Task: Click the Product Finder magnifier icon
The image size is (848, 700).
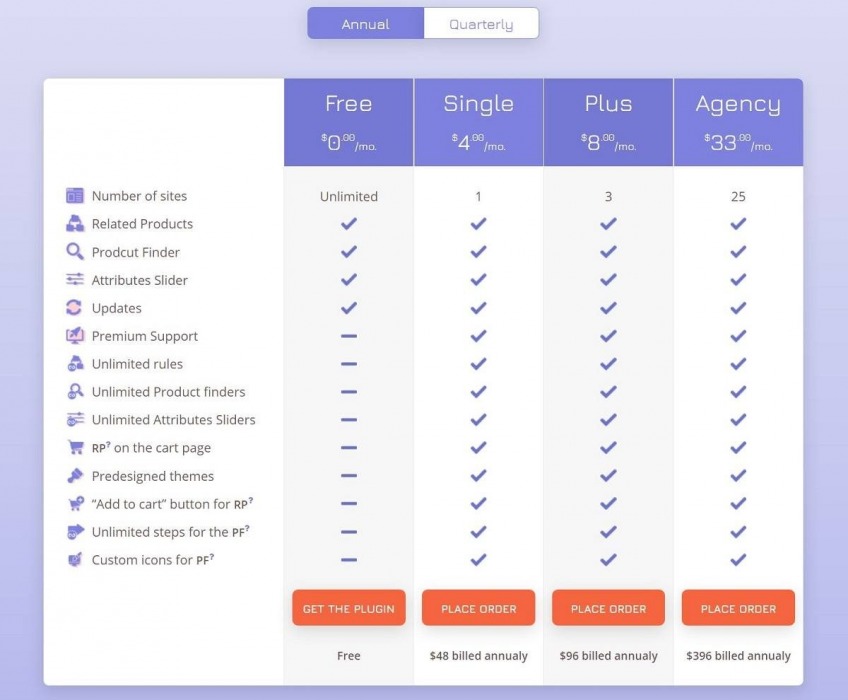Action: [75, 252]
